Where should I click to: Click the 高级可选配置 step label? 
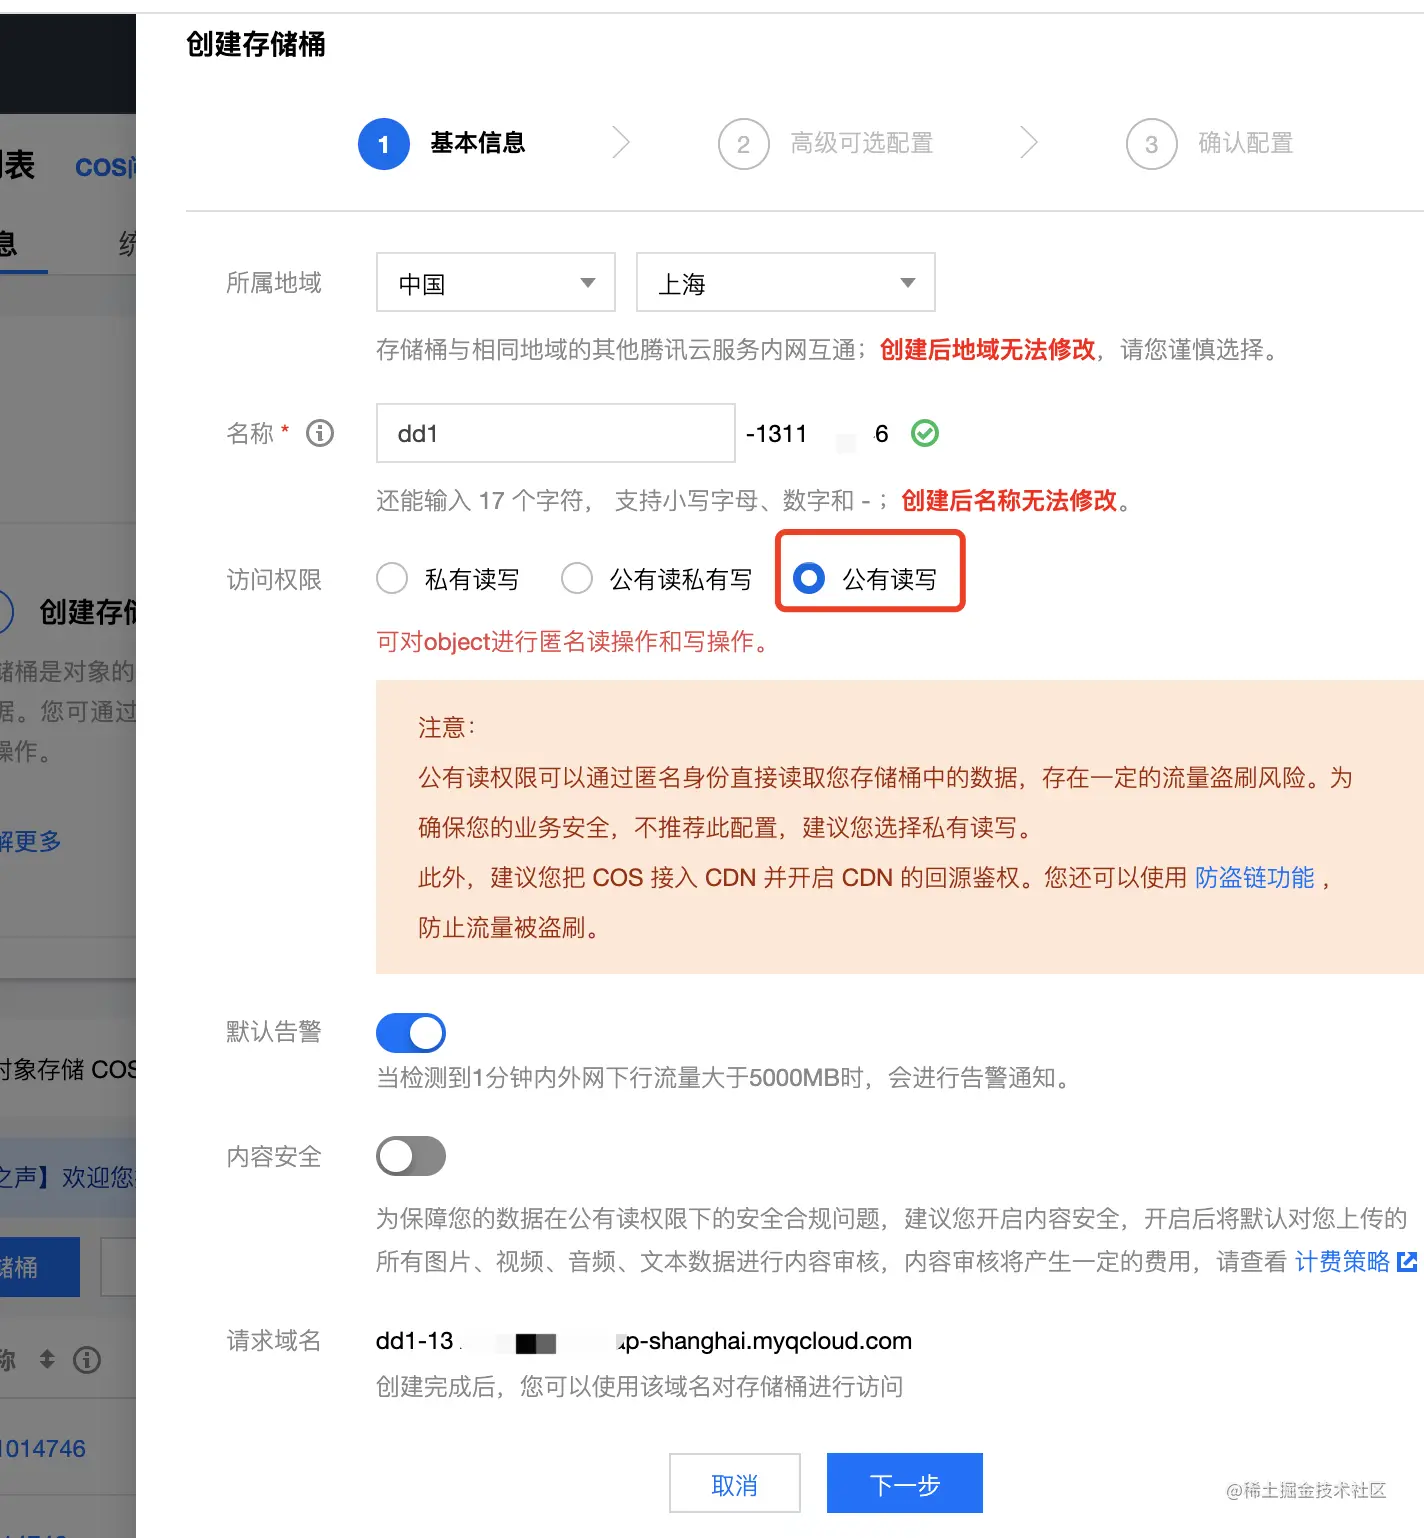[x=862, y=143]
